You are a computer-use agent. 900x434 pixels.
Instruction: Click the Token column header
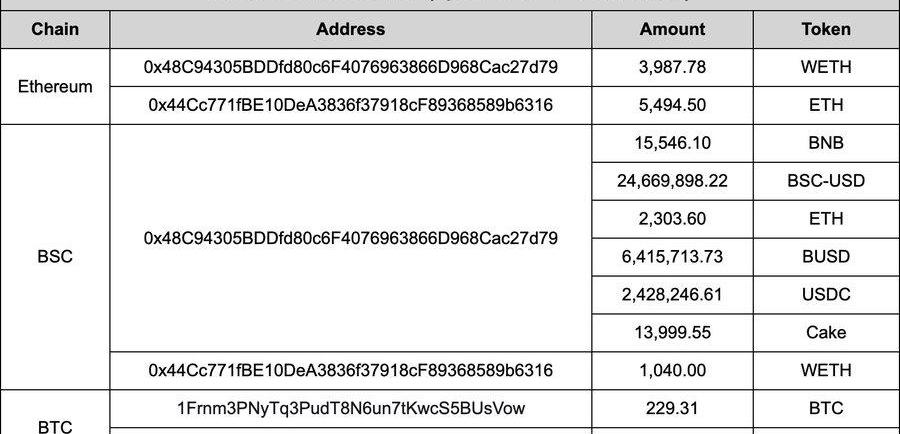[826, 29]
